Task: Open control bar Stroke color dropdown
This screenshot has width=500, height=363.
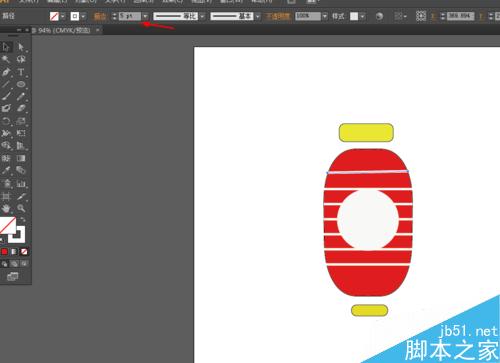Action: click(x=83, y=16)
